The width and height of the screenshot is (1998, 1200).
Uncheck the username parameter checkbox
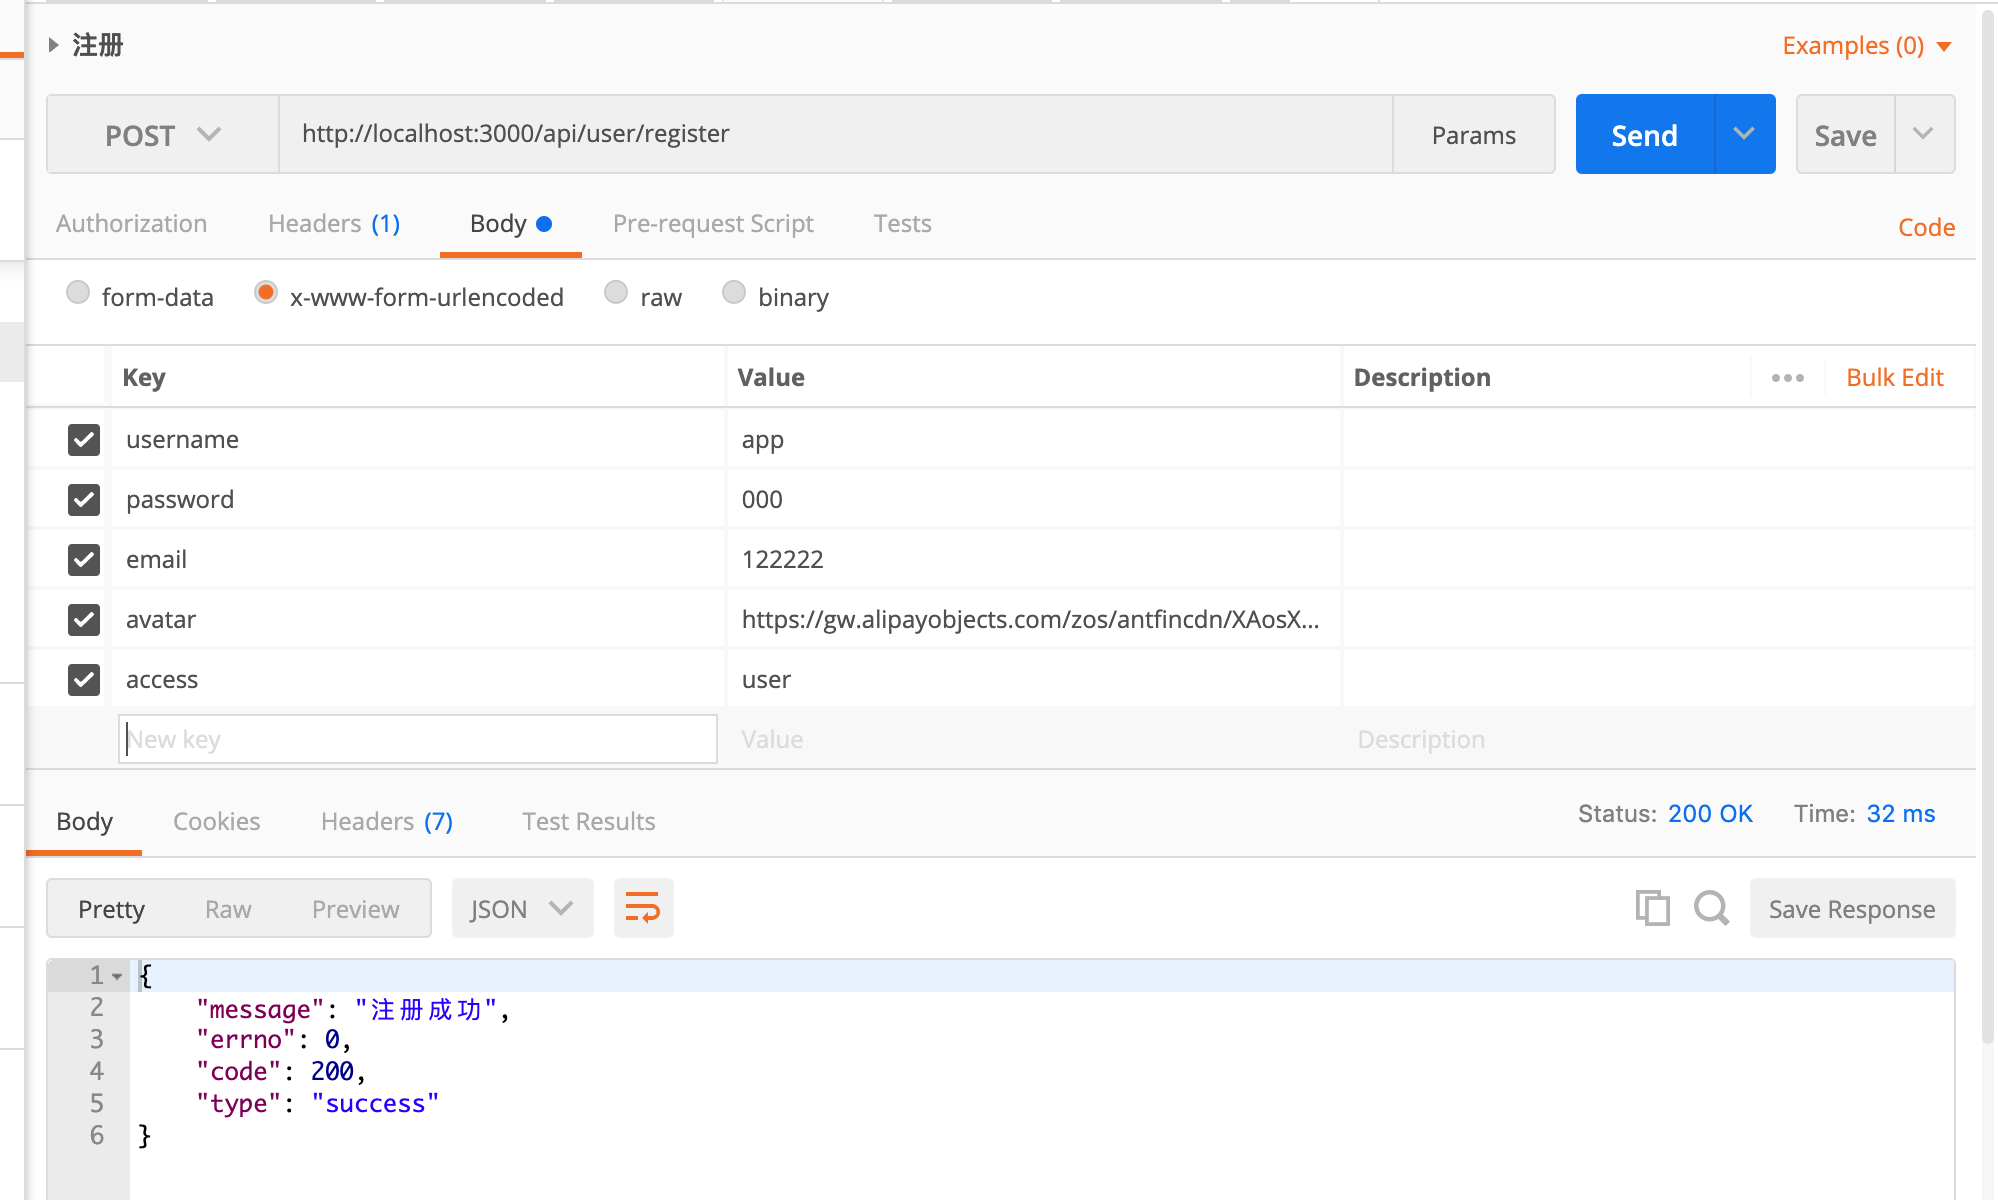[84, 440]
